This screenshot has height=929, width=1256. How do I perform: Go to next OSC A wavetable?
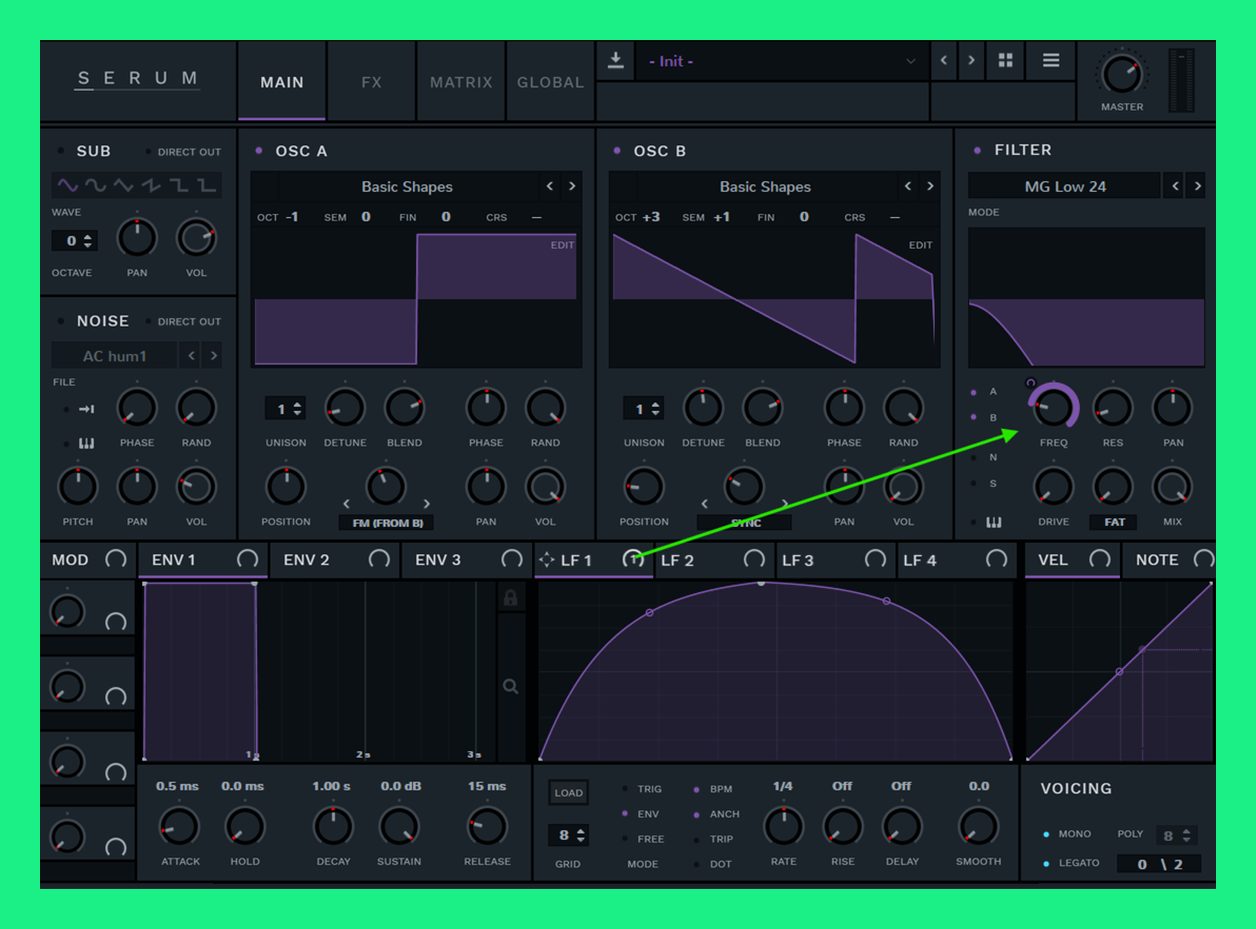572,186
